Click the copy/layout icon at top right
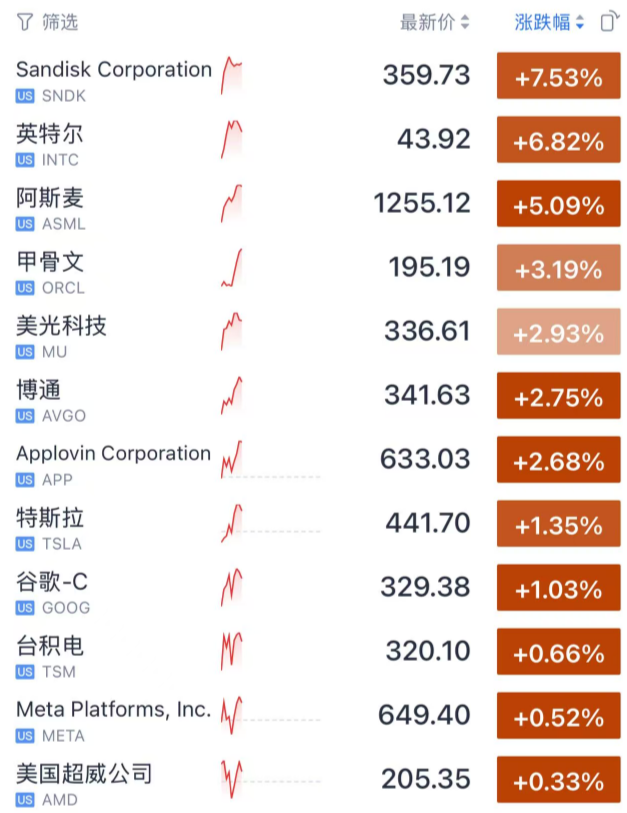Viewport: 627px width, 813px height. [608, 21]
